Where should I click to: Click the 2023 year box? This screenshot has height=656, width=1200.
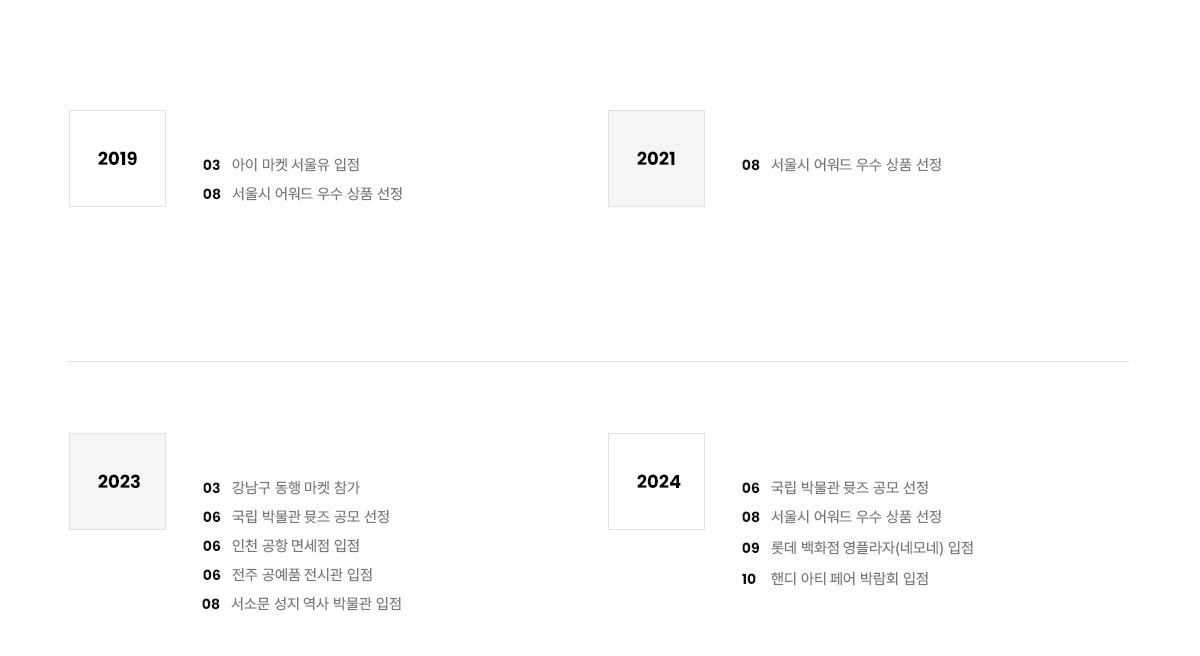click(117, 481)
